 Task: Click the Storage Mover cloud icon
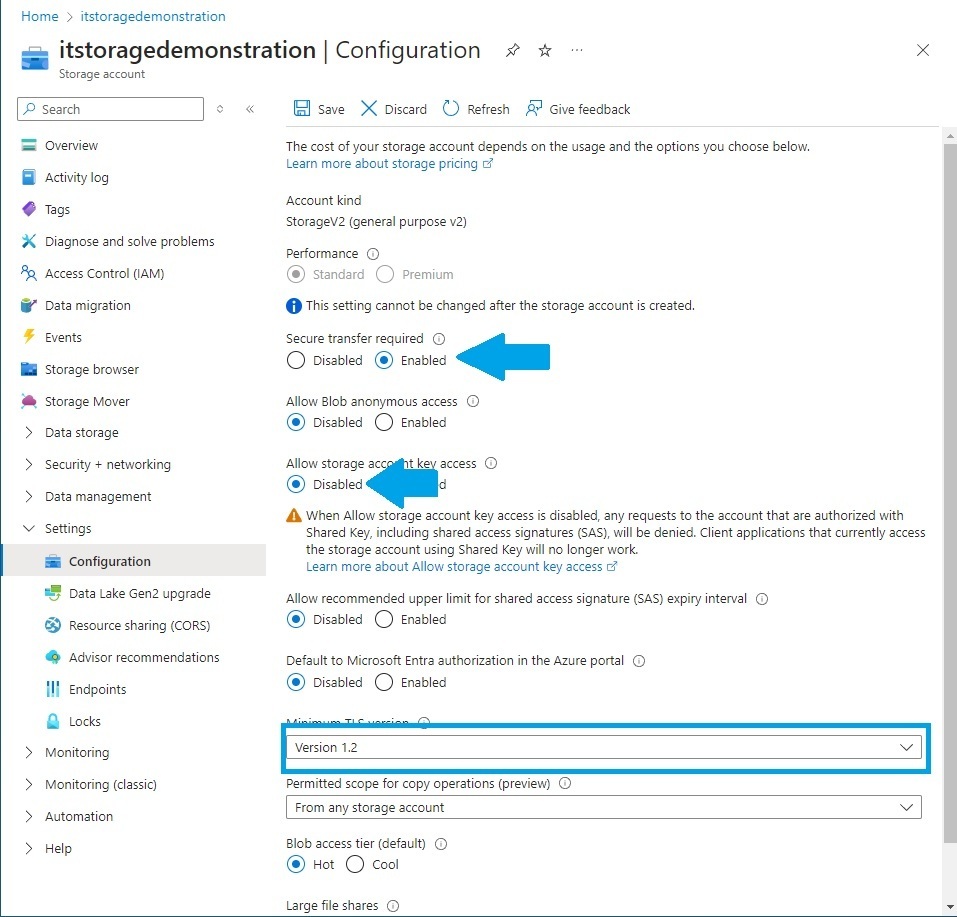pyautogui.click(x=29, y=401)
